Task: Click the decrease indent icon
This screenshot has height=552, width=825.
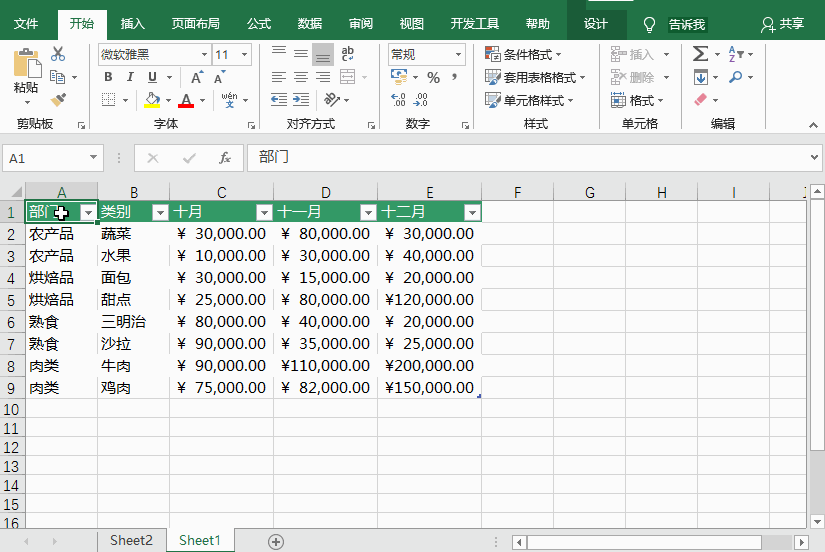Action: 279,99
